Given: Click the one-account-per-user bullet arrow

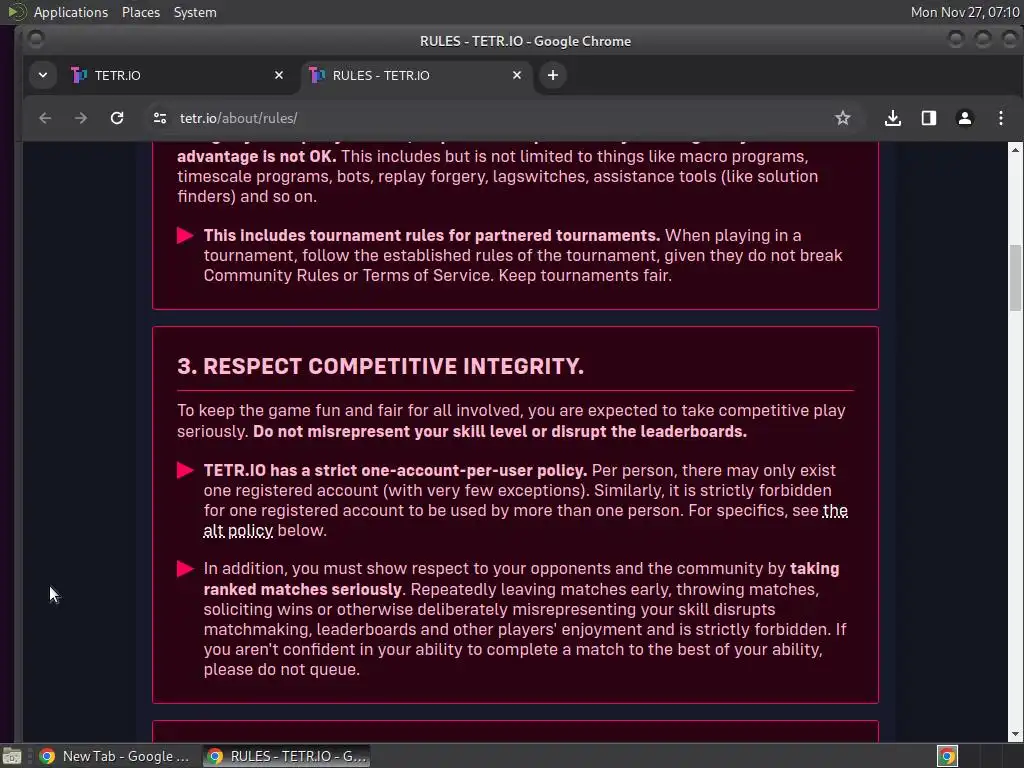Looking at the screenshot, I should pyautogui.click(x=185, y=470).
